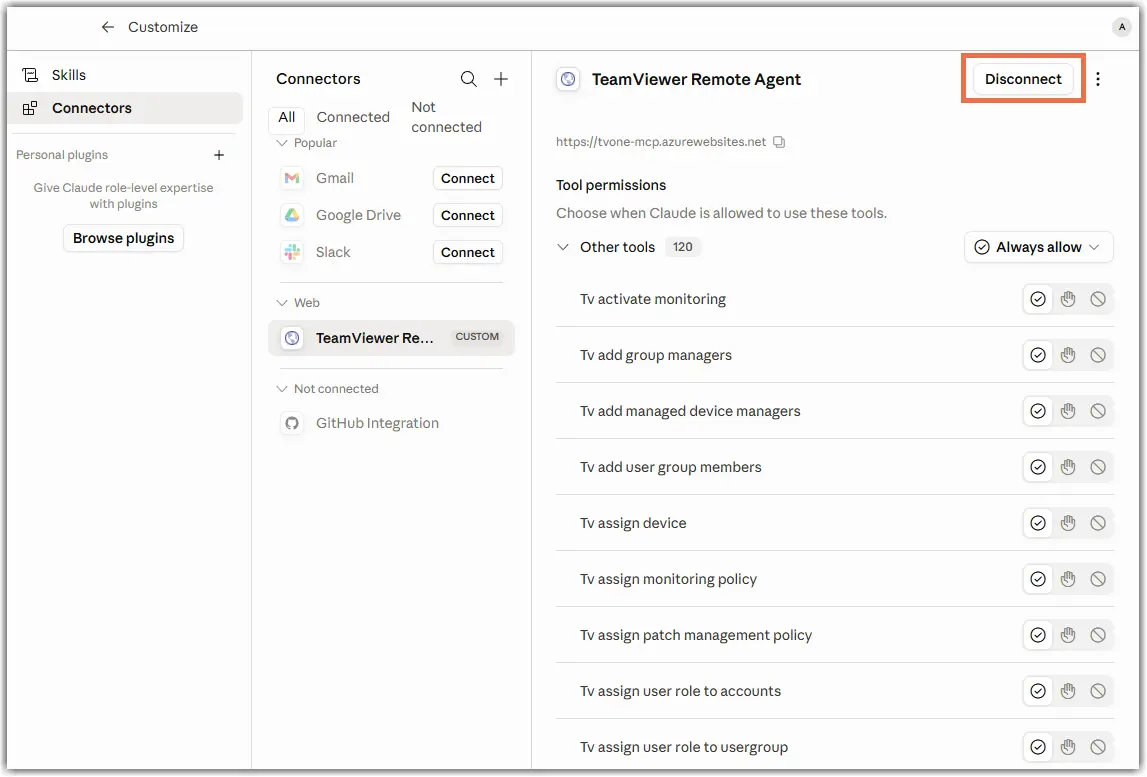The width and height of the screenshot is (1147, 777).
Task: Require approval for Tv add user group members
Action: (1068, 468)
